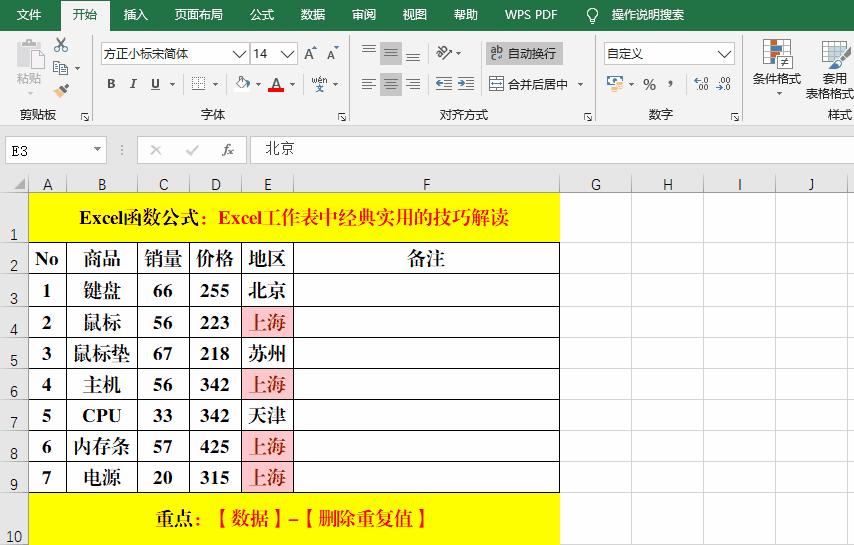Apply cell borders icon
The height and width of the screenshot is (545, 854).
point(199,84)
